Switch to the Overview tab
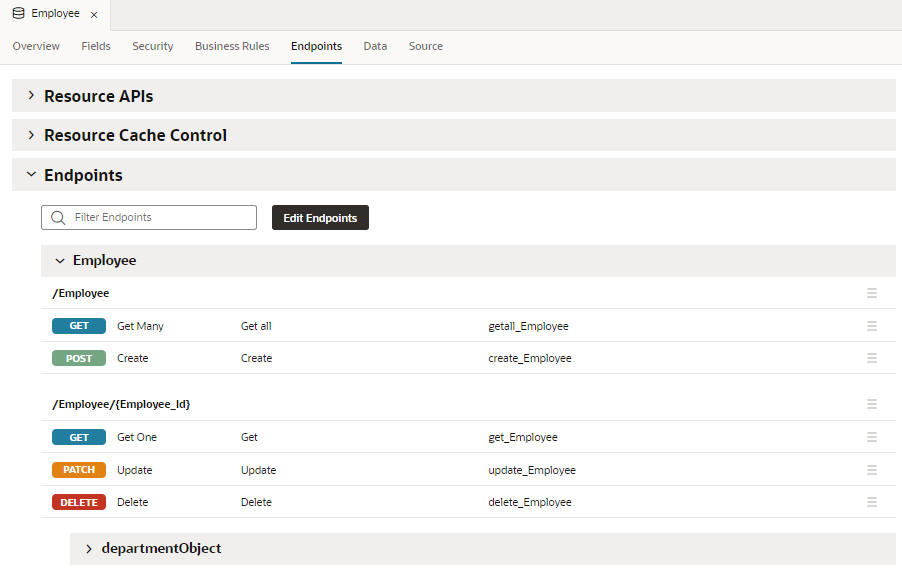Screen dimensions: 902x573 pos(36,46)
